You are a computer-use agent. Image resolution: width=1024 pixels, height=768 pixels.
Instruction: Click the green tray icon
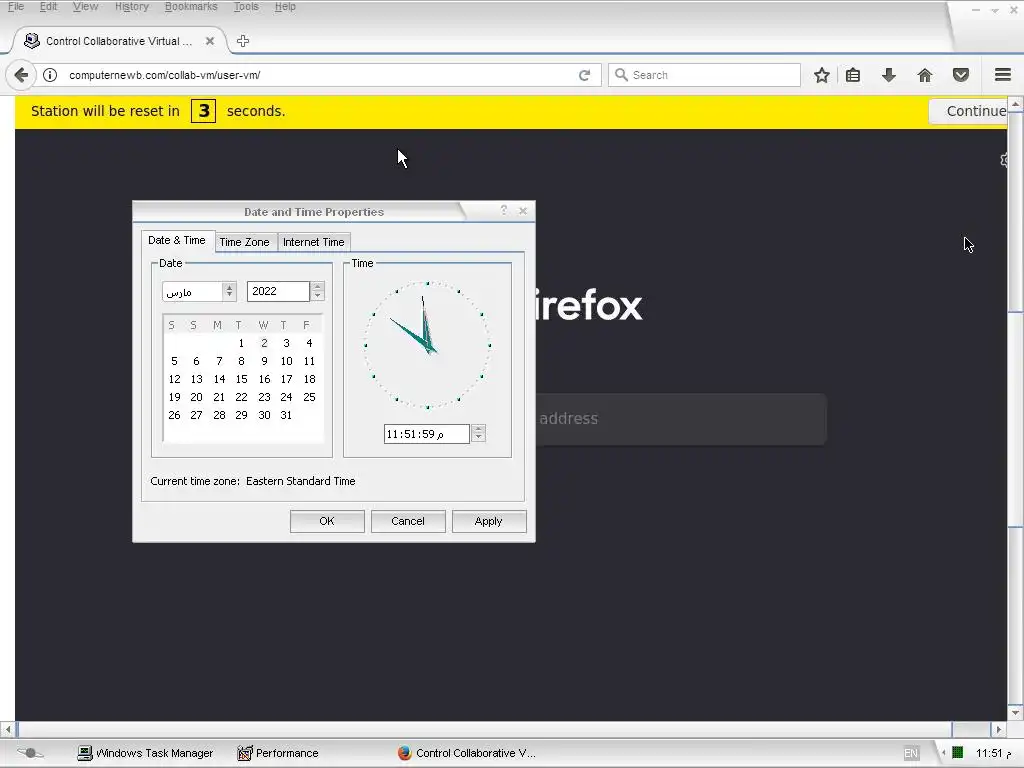(x=957, y=753)
